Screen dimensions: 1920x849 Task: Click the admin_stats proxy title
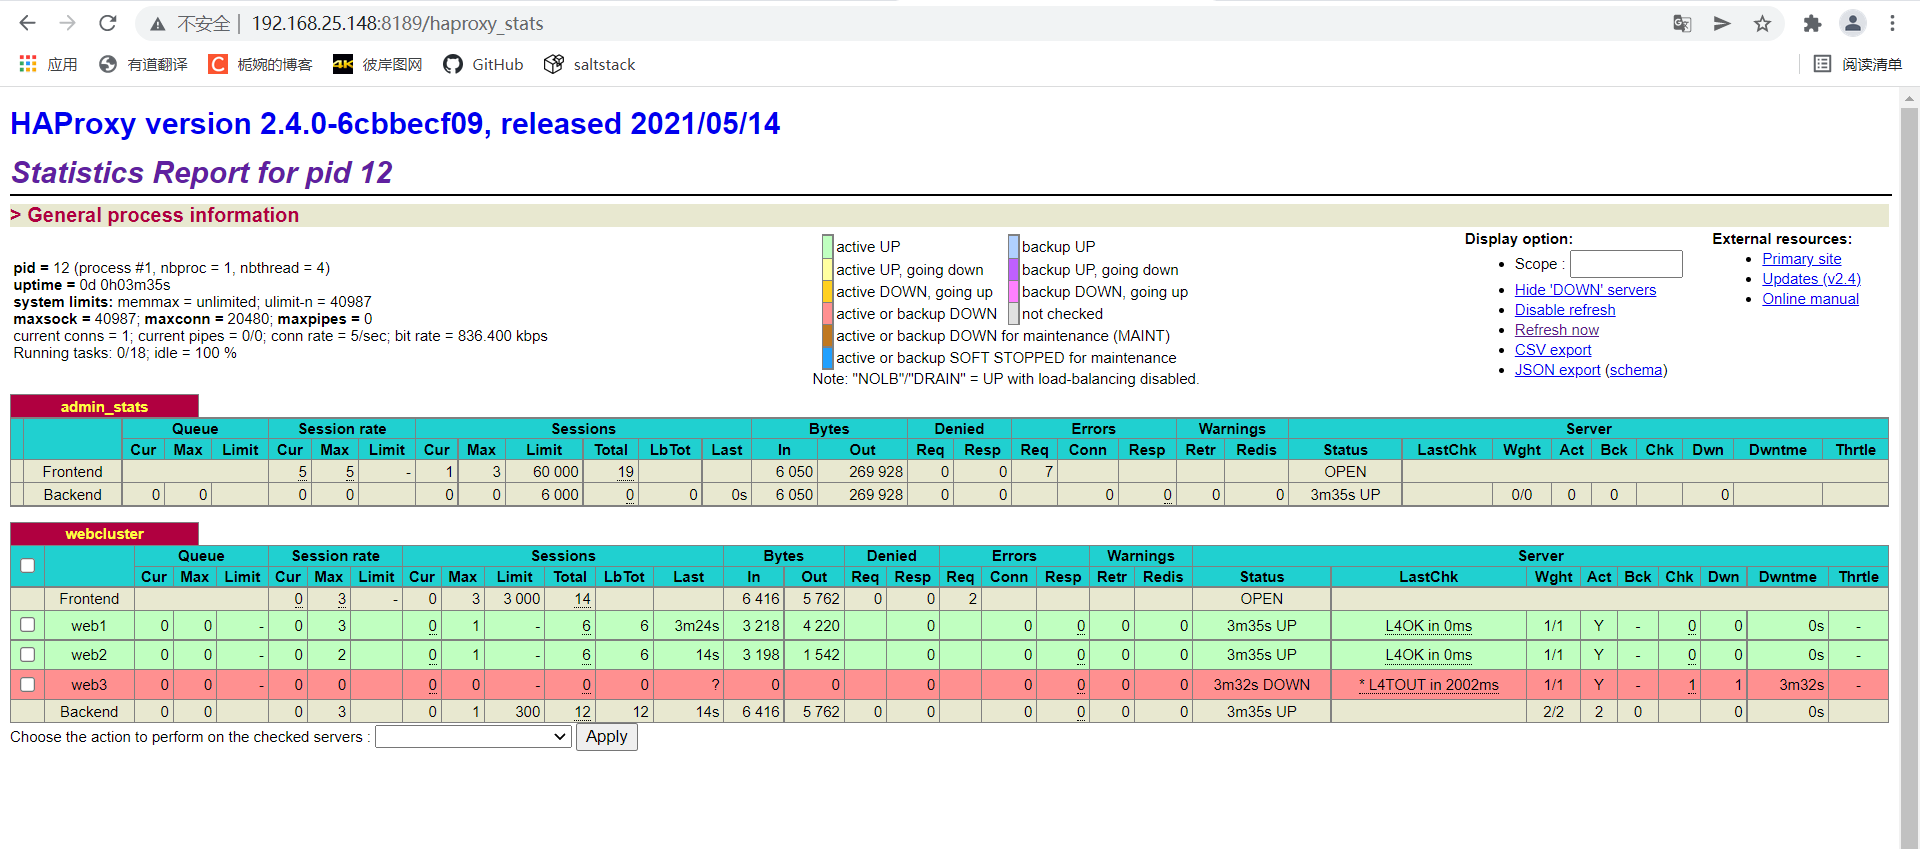click(x=104, y=407)
